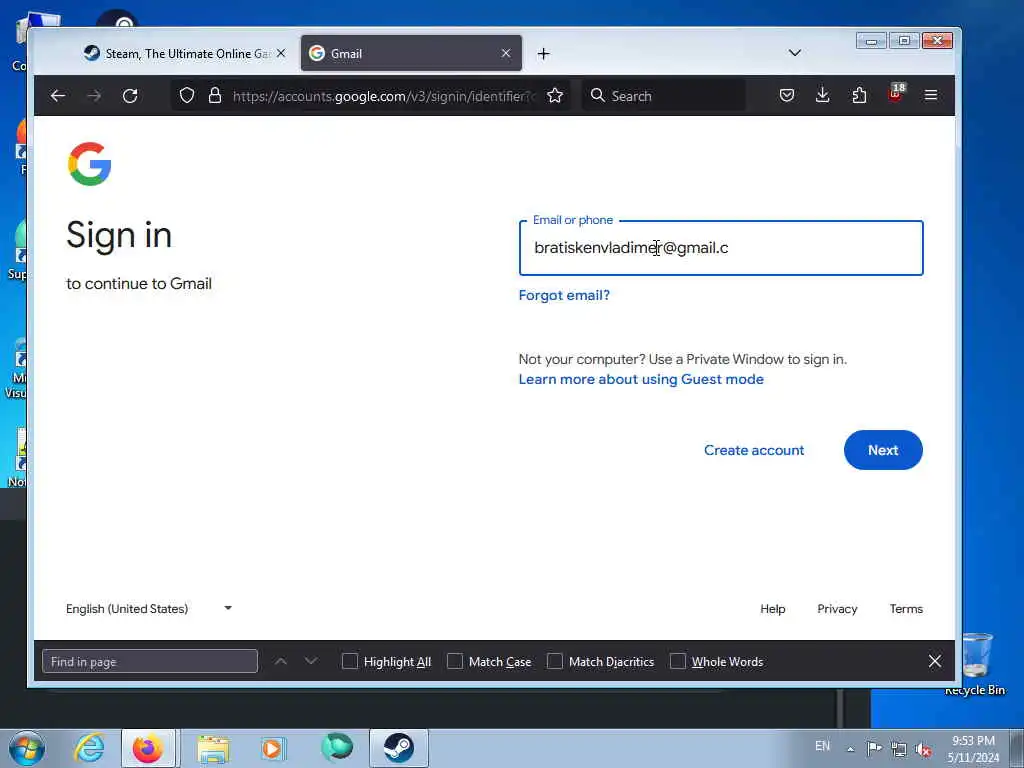Close the find bar
The height and width of the screenshot is (768, 1024).
pos(935,661)
